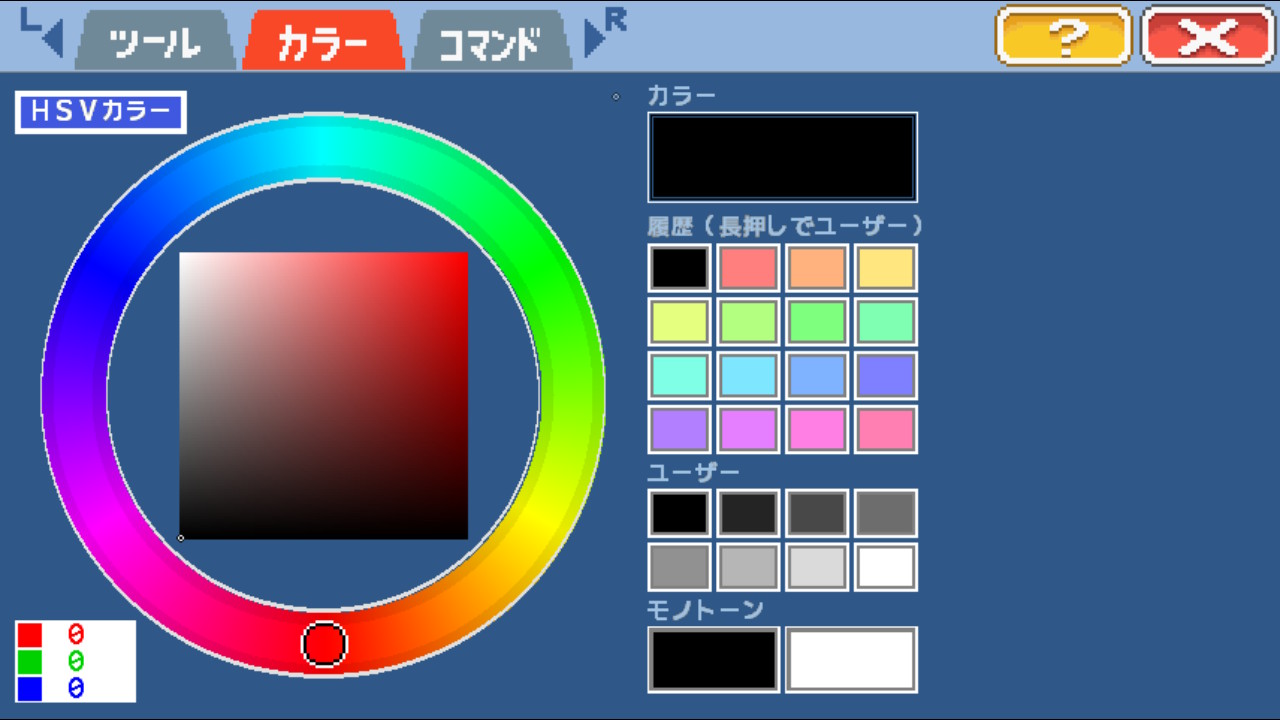Choose the black モノトーン swatch
Viewport: 1280px width, 720px height.
pyautogui.click(x=714, y=660)
